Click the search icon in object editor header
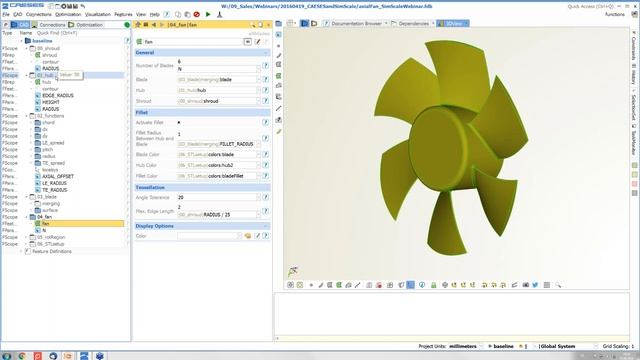This screenshot has height=360, width=640. pyautogui.click(x=253, y=25)
